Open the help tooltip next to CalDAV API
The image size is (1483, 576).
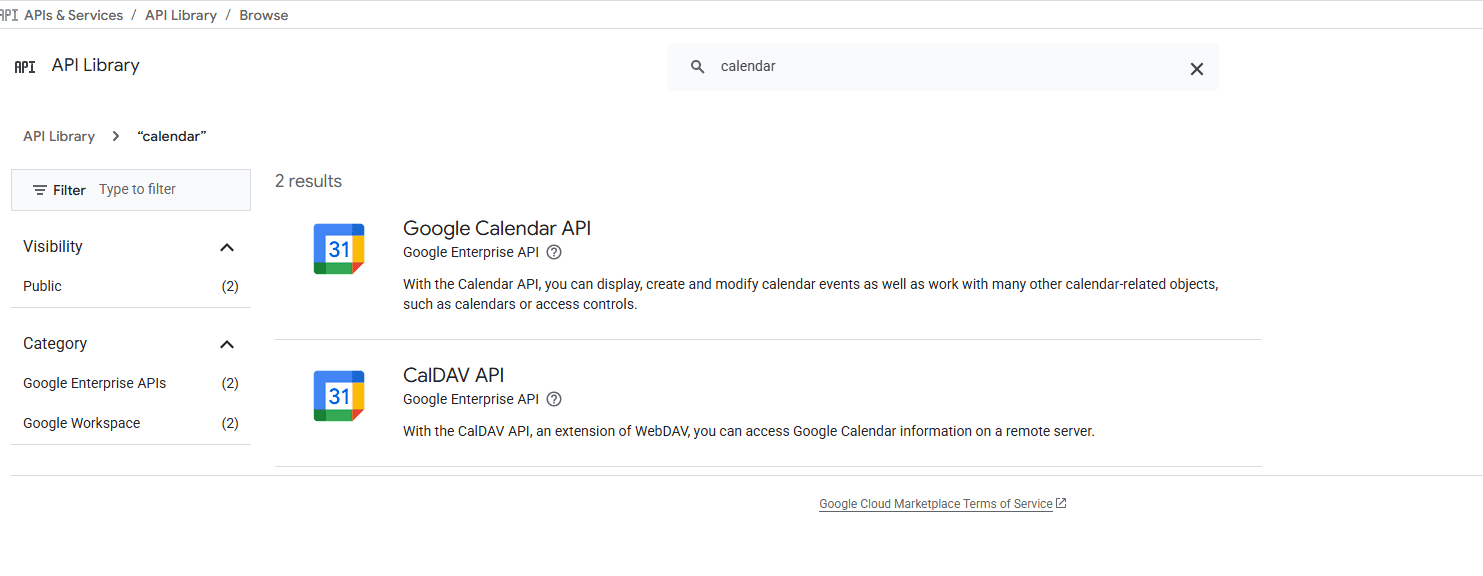pyautogui.click(x=554, y=399)
